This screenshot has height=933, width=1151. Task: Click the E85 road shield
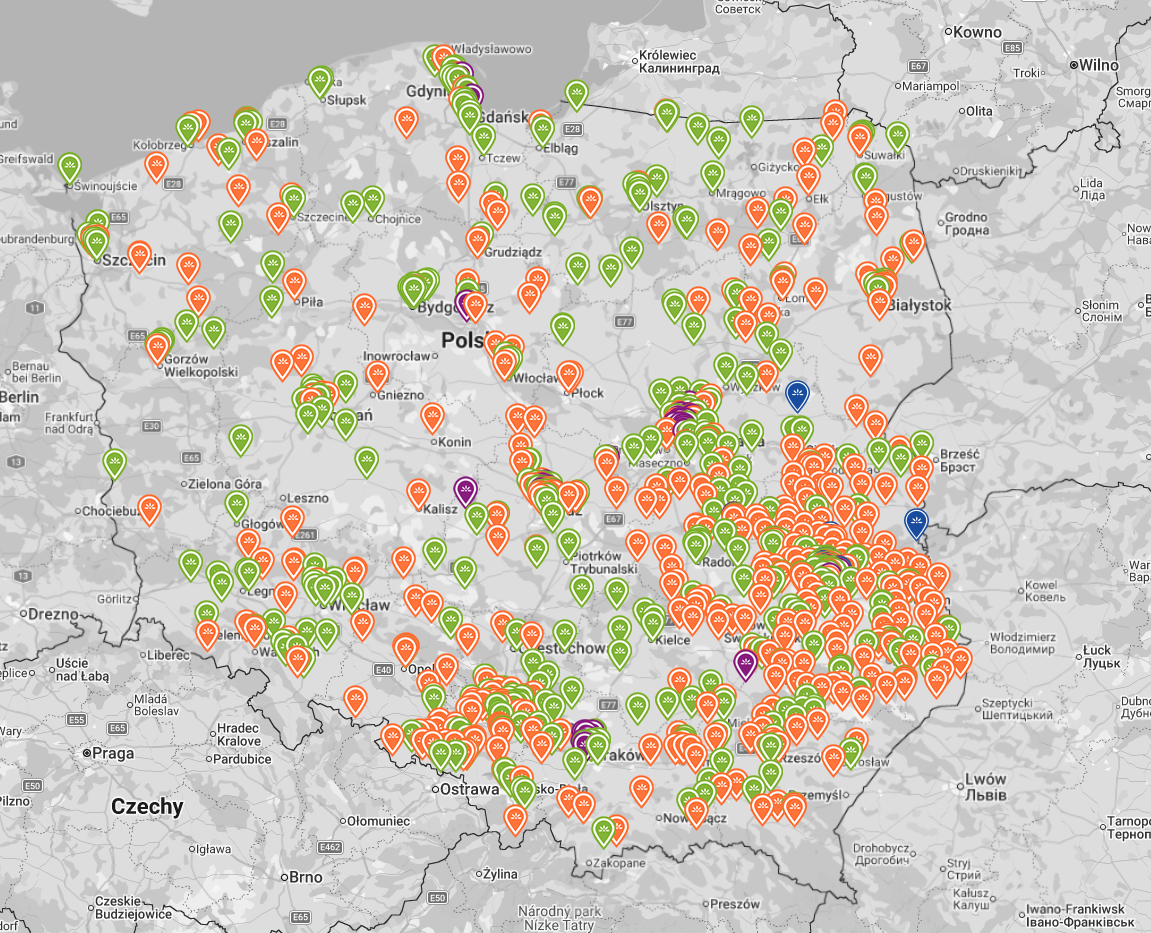[1012, 48]
